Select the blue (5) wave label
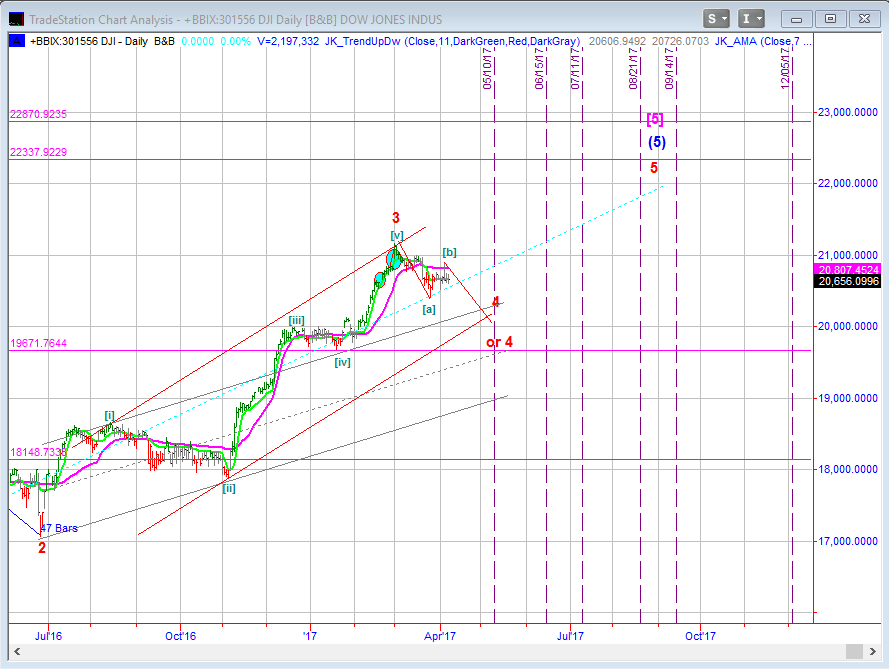 657,142
